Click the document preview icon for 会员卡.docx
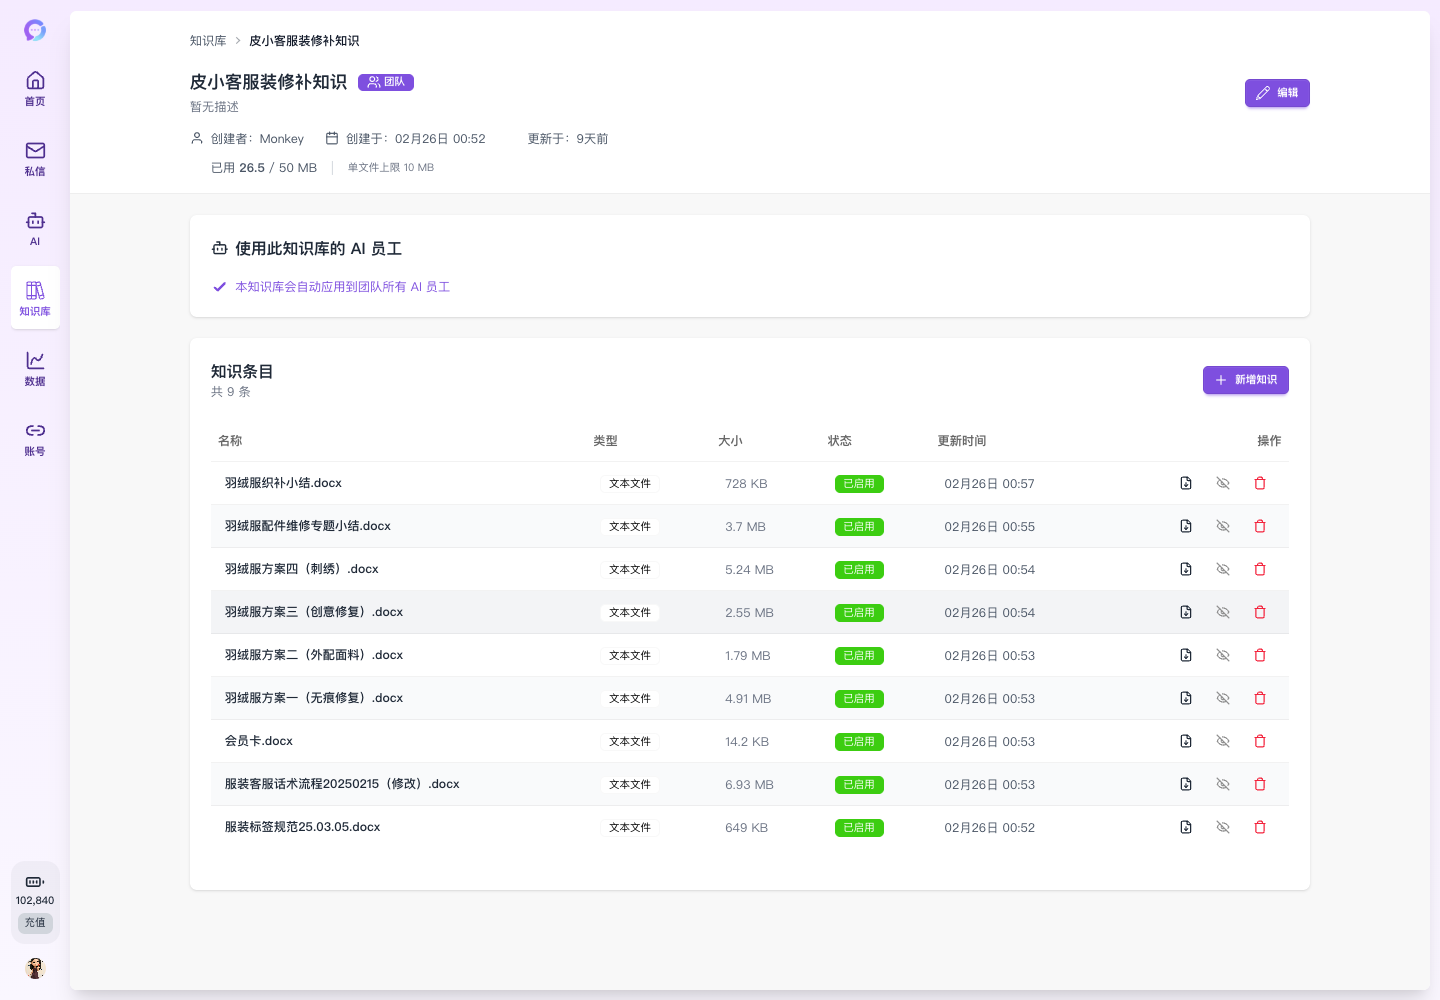Viewport: 1440px width, 1000px height. tap(1186, 741)
